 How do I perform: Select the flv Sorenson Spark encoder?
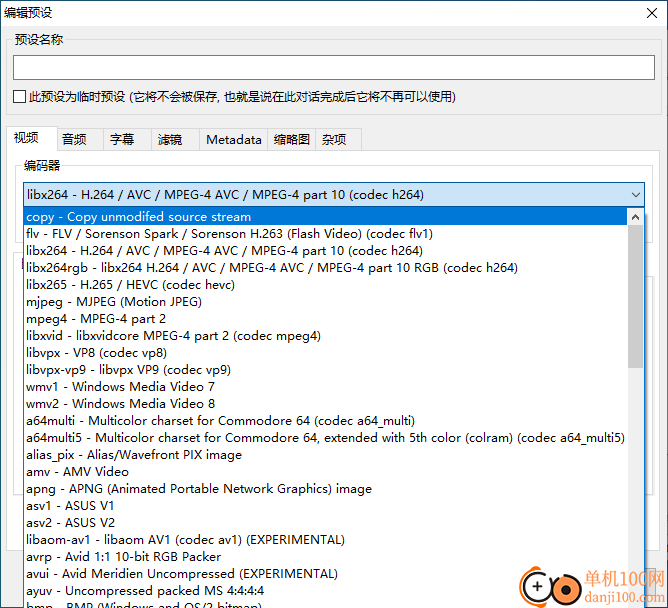tap(325, 234)
